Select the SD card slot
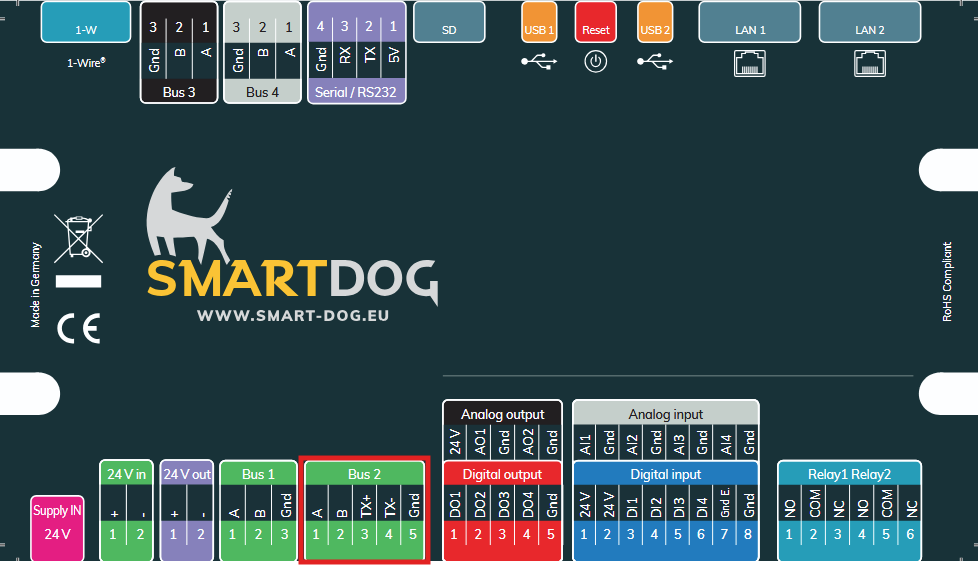 [449, 30]
